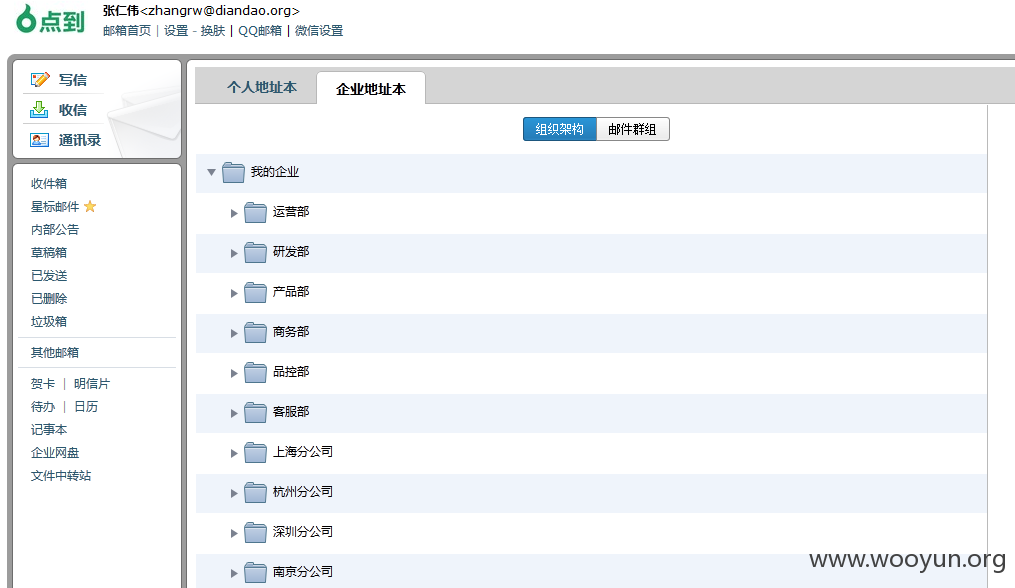The image size is (1015, 588).
Task: Expand the 上海分公司 branch arrow
Action: pyautogui.click(x=234, y=453)
